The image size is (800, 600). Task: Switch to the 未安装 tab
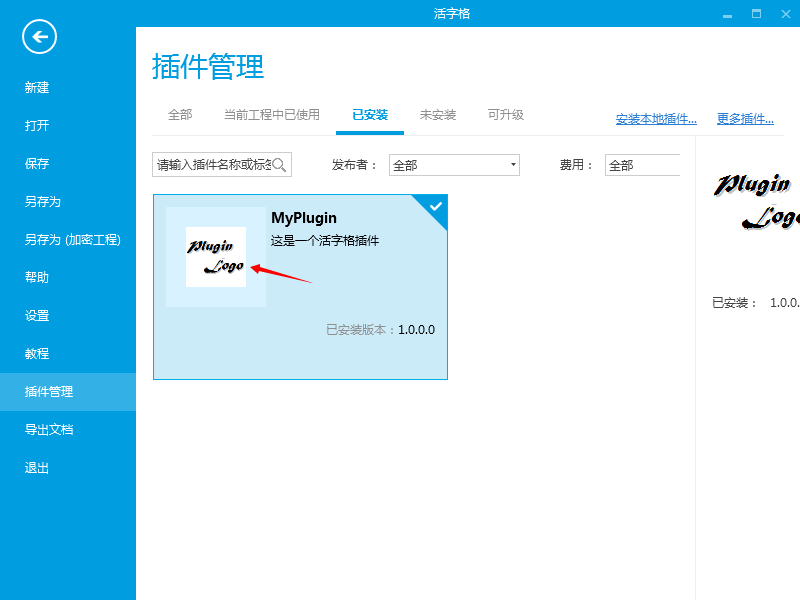pyautogui.click(x=438, y=115)
